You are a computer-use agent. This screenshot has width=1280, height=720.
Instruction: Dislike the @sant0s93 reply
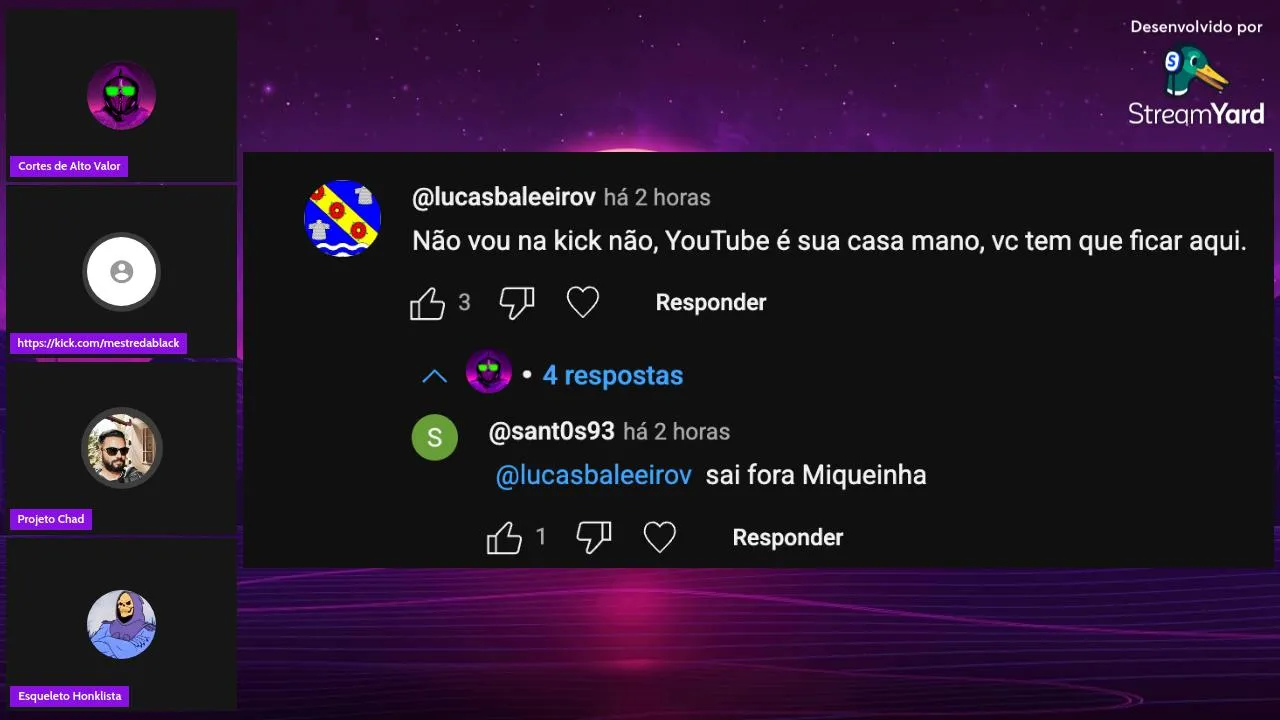tap(594, 537)
